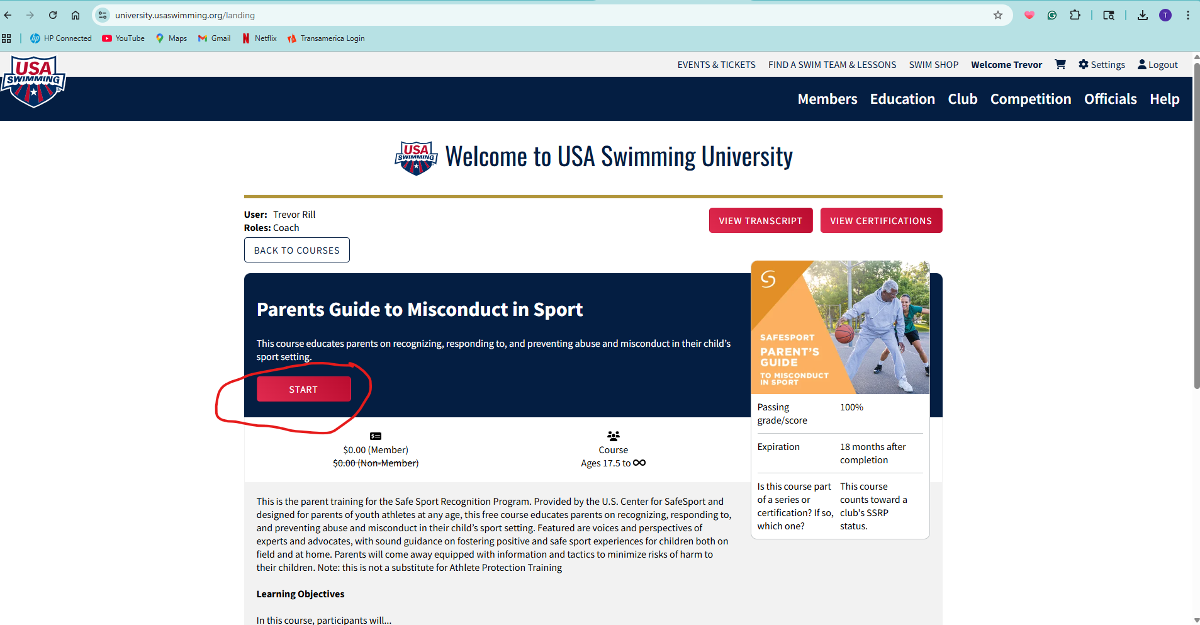
Task: Bookmark this page with the star icon
Action: click(997, 15)
